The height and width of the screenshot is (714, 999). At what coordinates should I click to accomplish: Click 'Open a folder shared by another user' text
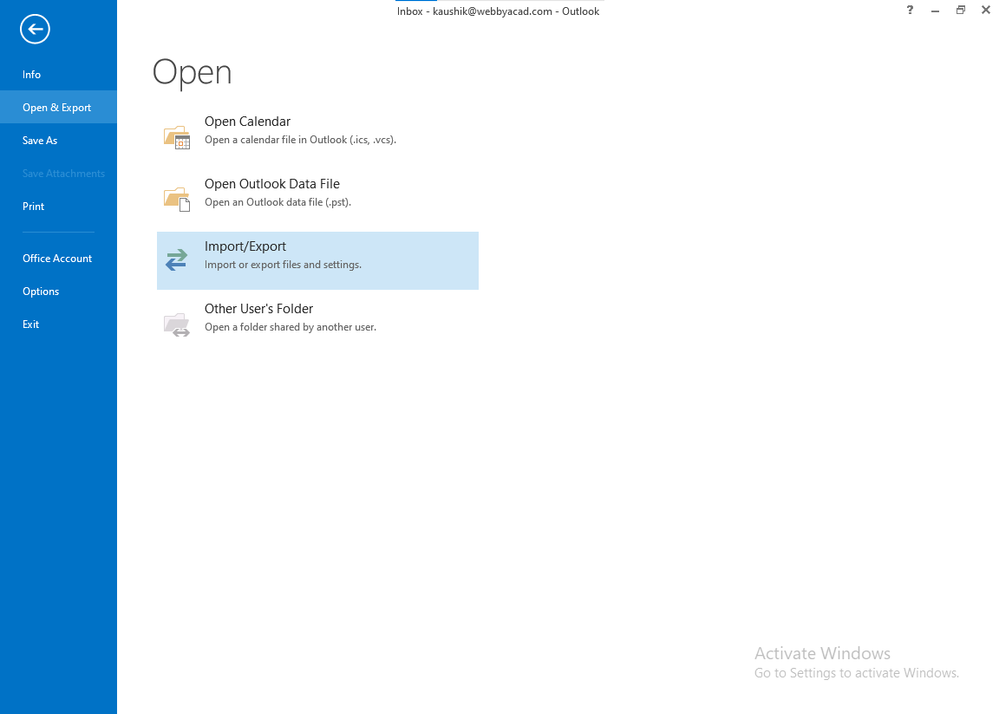click(291, 327)
